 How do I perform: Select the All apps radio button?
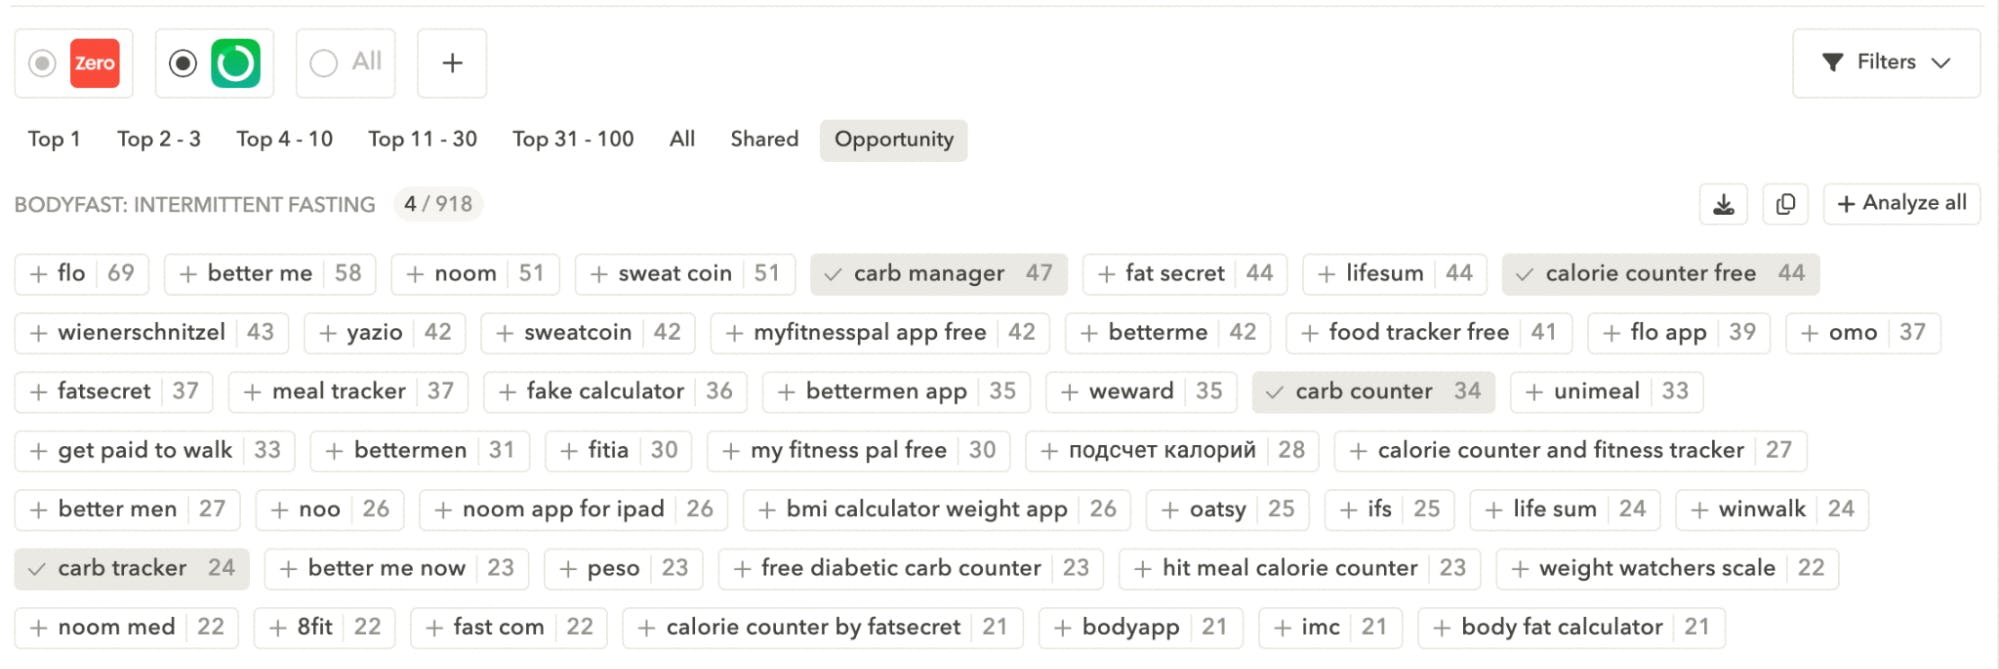[x=323, y=63]
